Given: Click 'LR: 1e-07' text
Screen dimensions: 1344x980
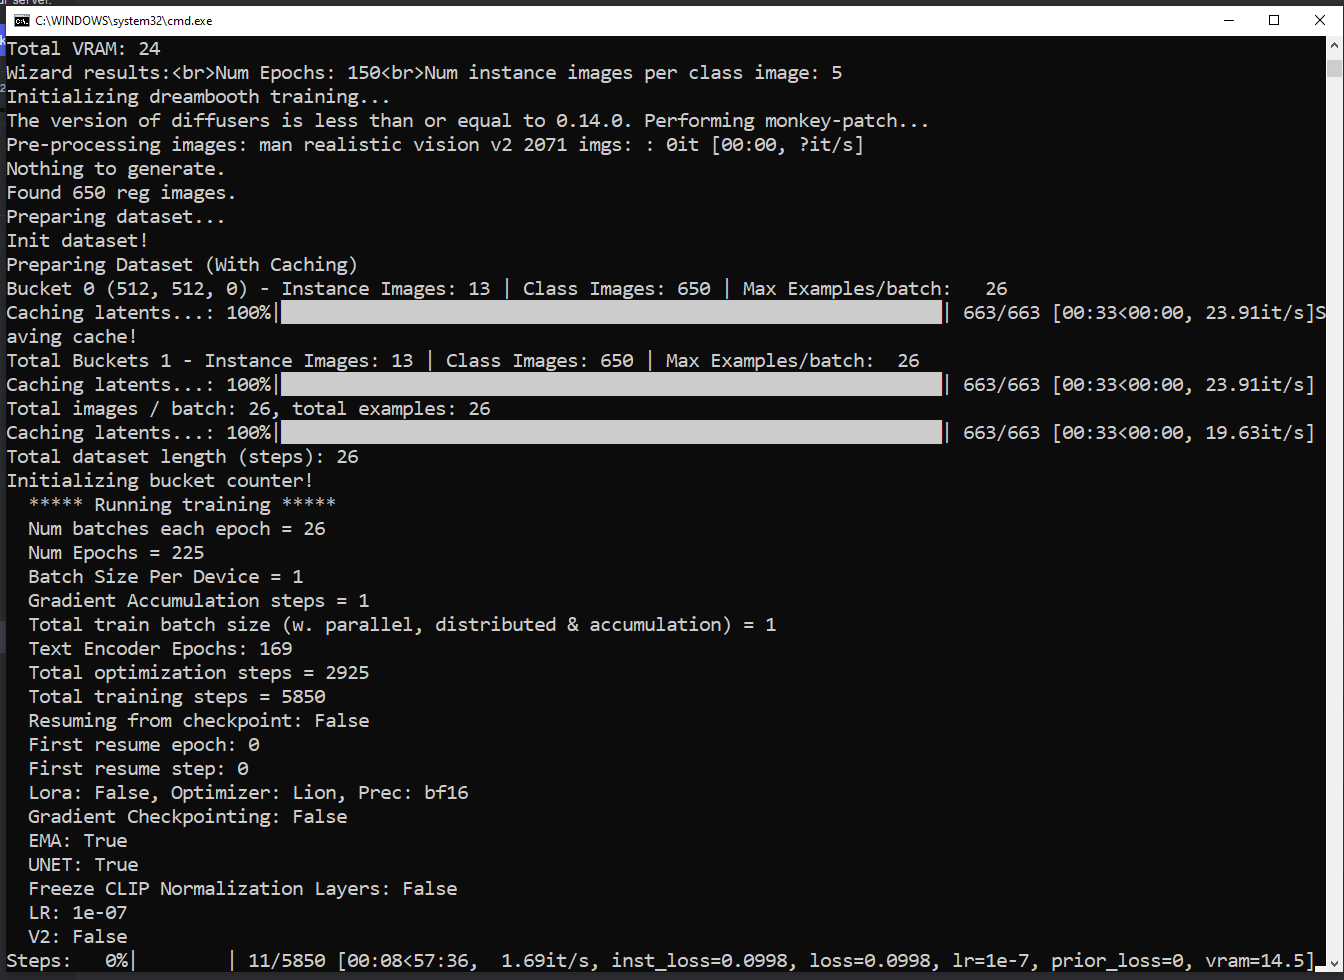Looking at the screenshot, I should click(x=78, y=913).
